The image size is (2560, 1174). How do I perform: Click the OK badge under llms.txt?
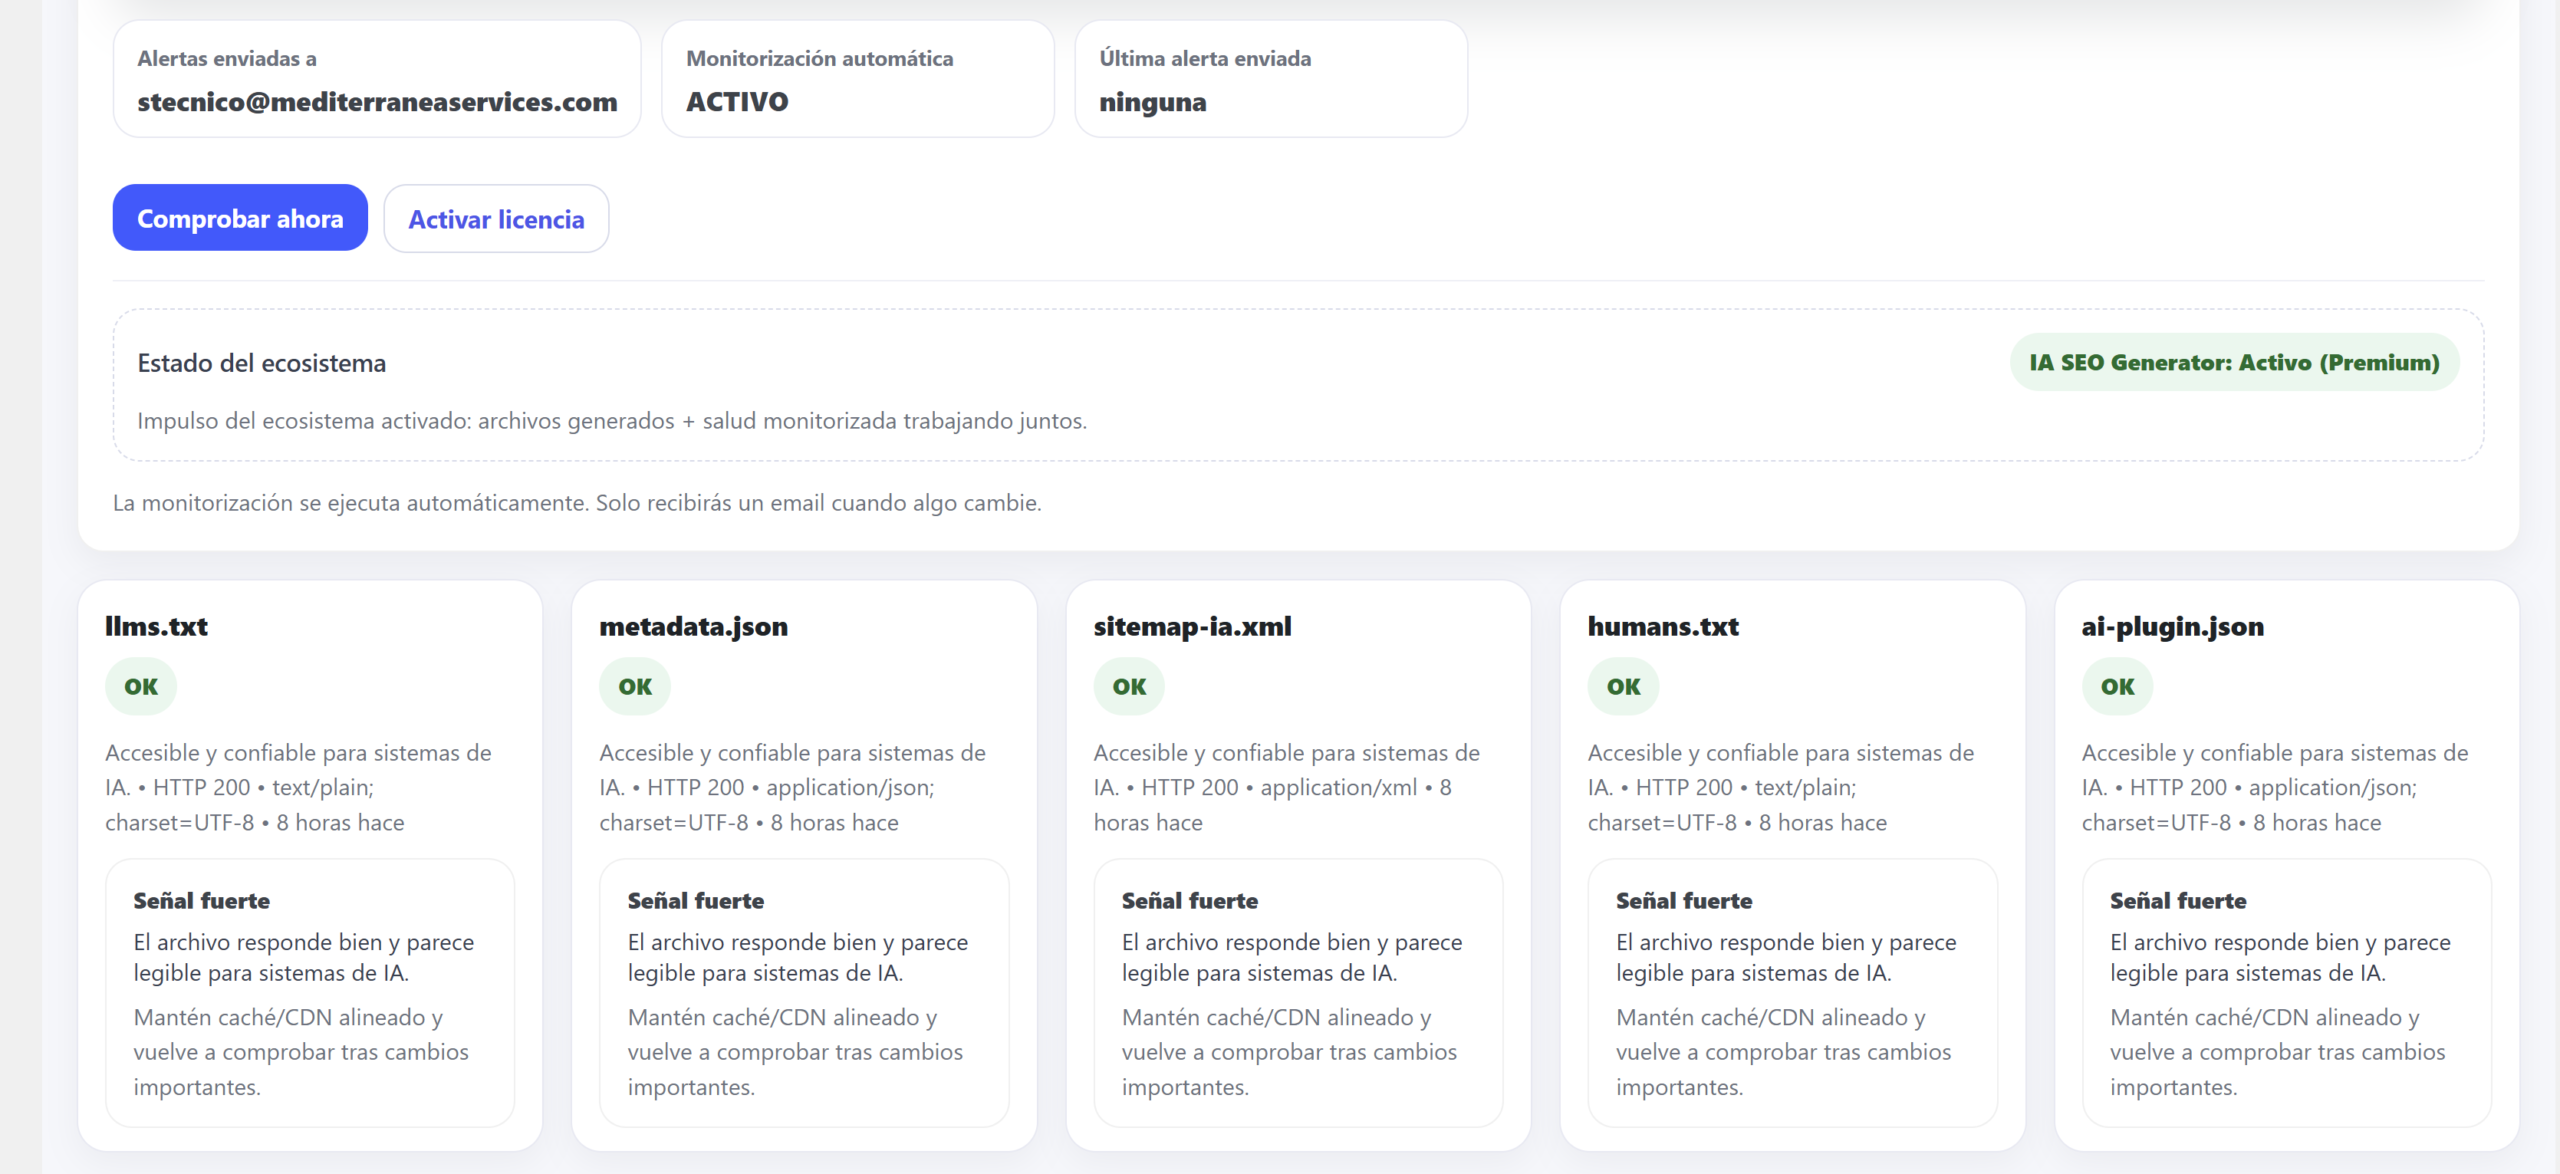141,686
